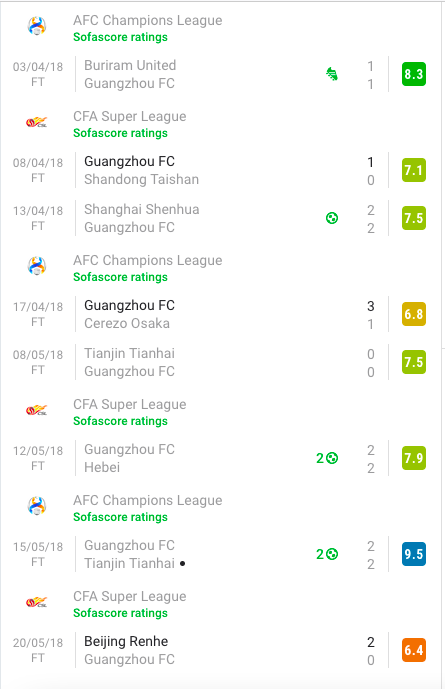Select the yellow 6.8 rating badge
Screen dimensions: 445x689
click(414, 314)
